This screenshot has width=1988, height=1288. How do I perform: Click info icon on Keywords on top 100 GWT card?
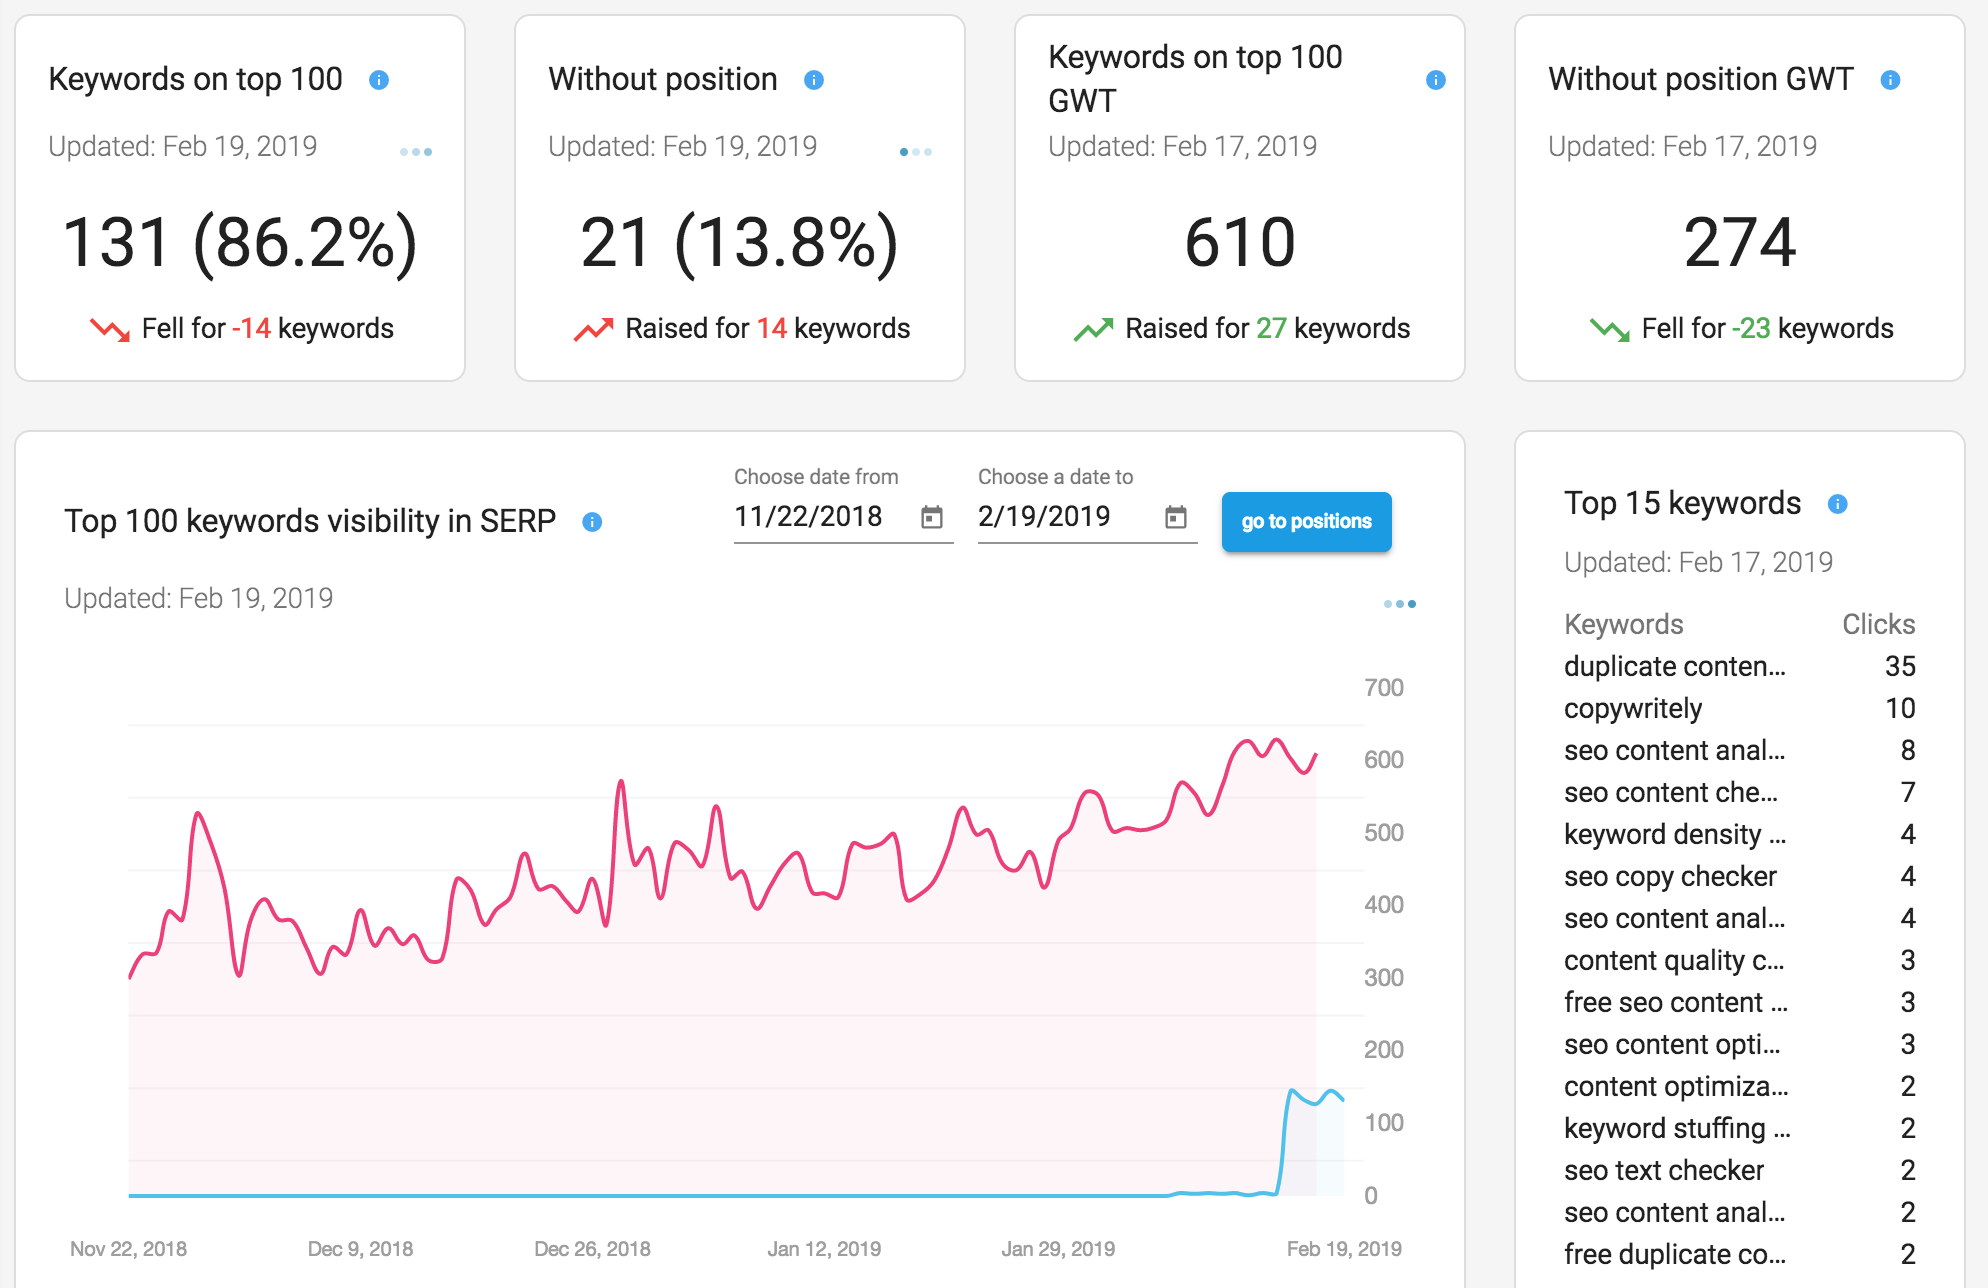tap(1436, 80)
